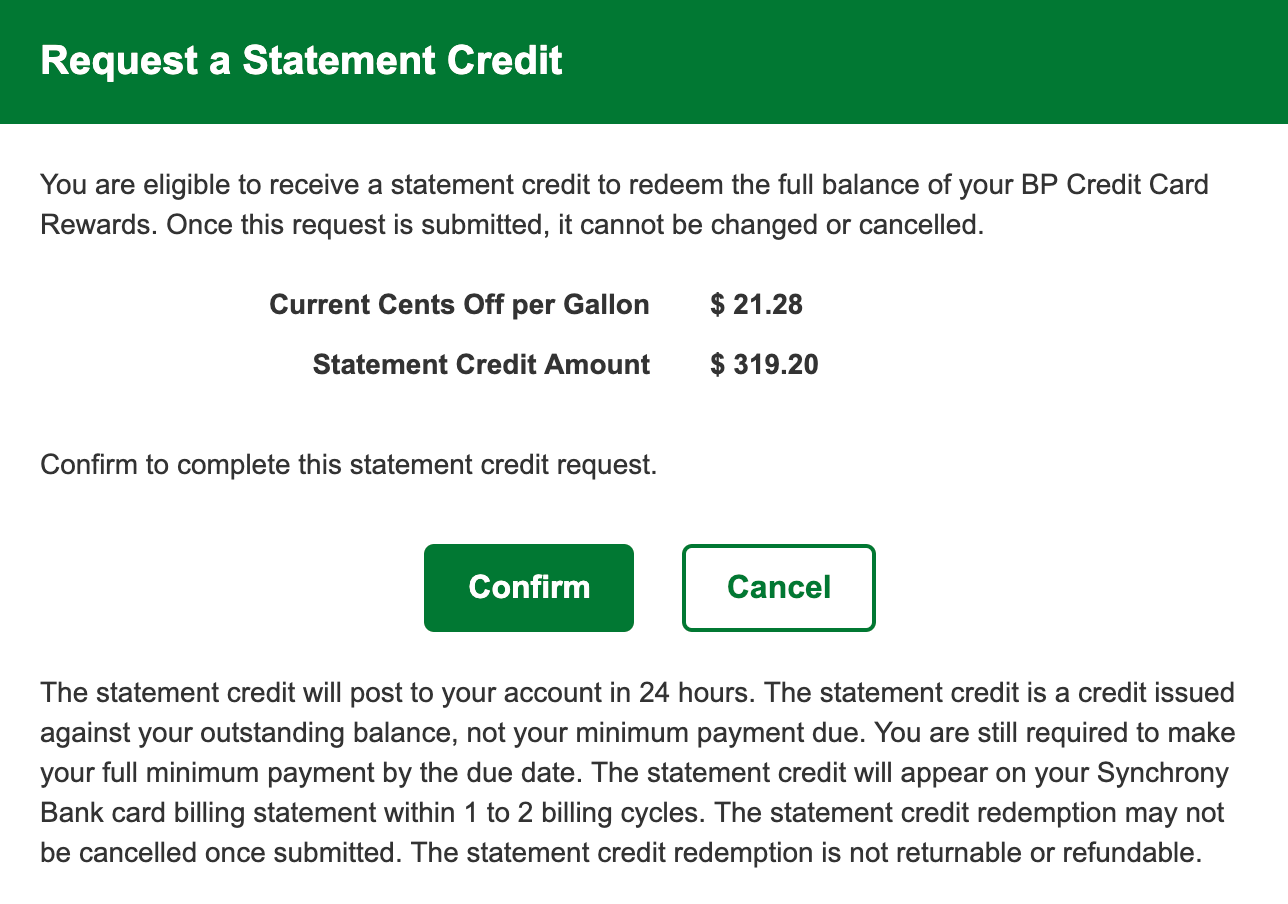Select the 'Statement Credit Amount' label
This screenshot has height=904, width=1288.
[x=481, y=365]
